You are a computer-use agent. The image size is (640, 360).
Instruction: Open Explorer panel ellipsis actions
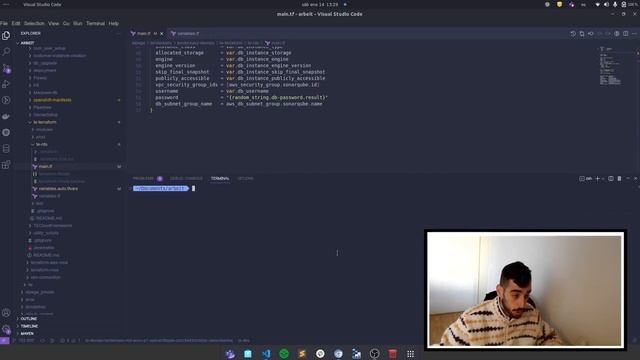(x=119, y=33)
